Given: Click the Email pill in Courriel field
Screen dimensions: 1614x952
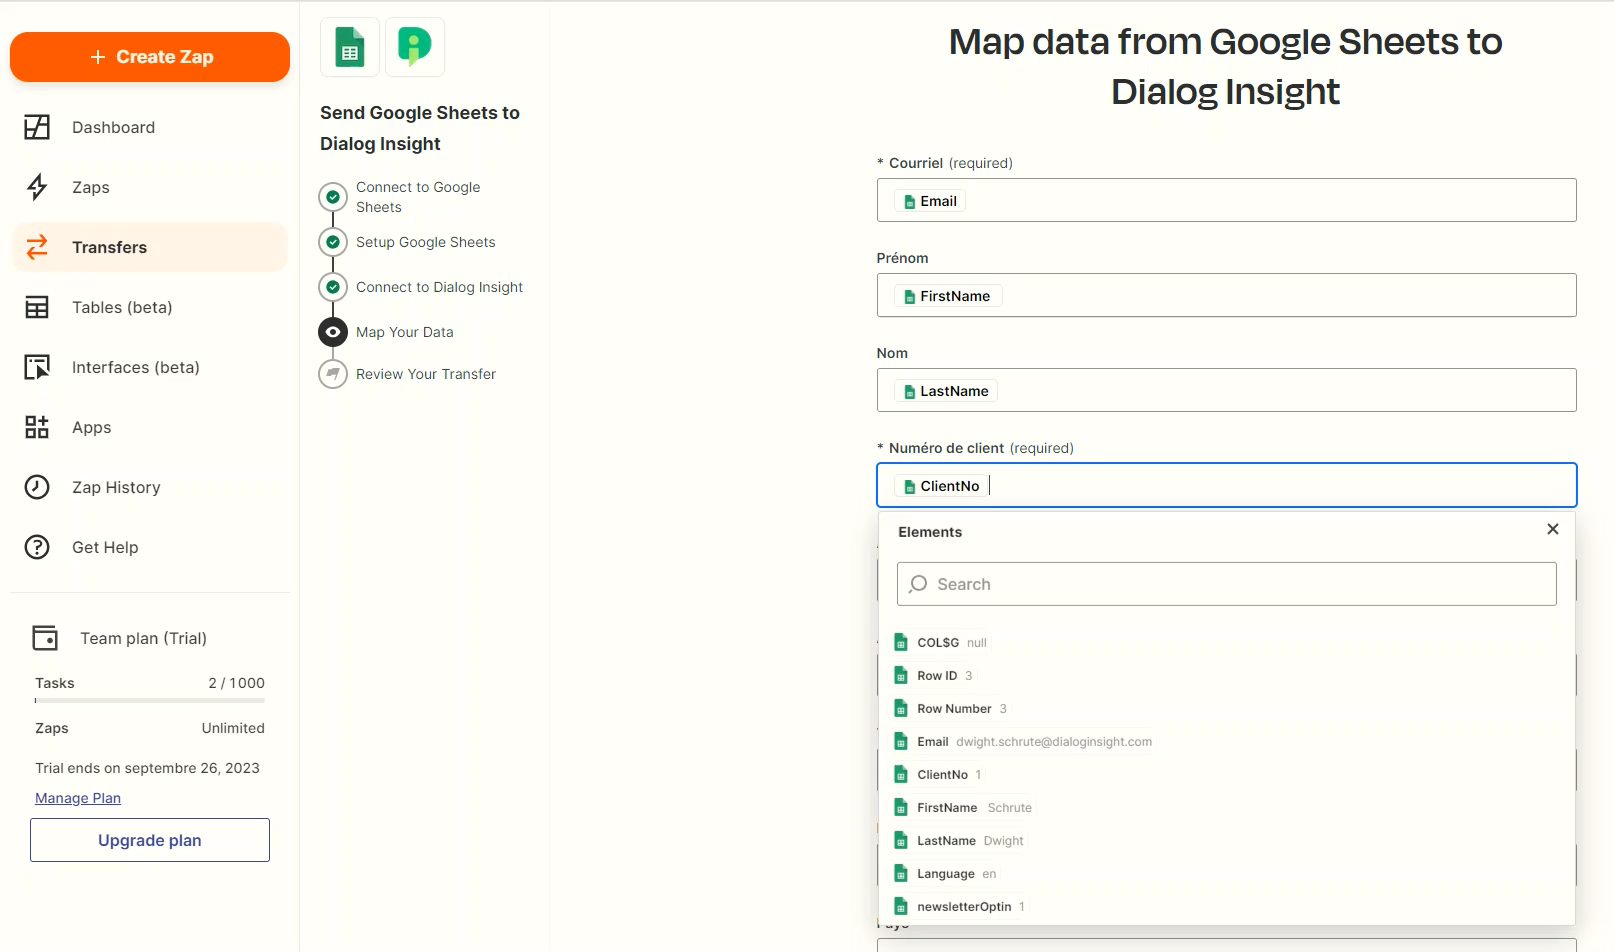Looking at the screenshot, I should point(930,201).
